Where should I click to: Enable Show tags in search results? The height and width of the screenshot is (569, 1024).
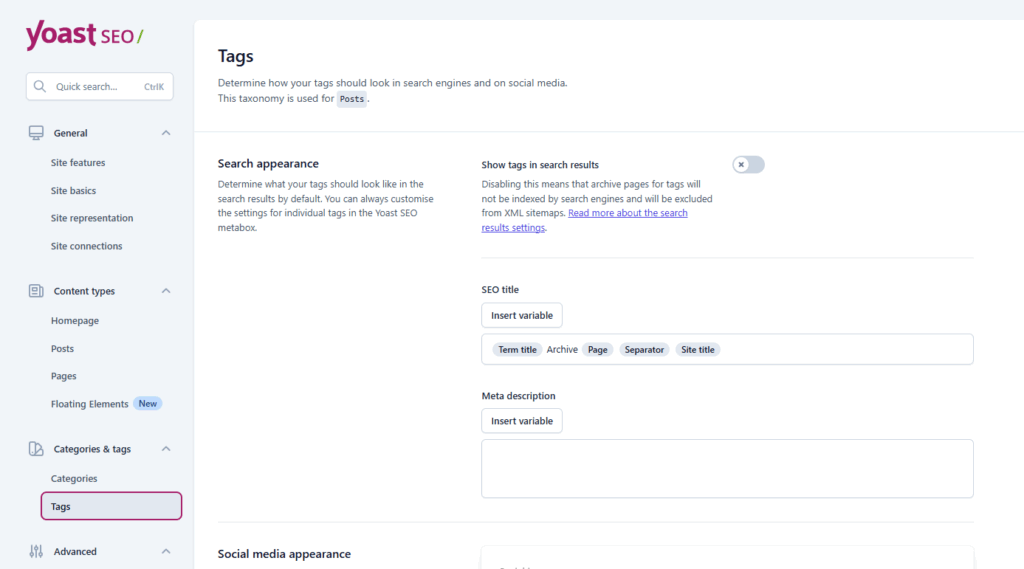(x=748, y=165)
